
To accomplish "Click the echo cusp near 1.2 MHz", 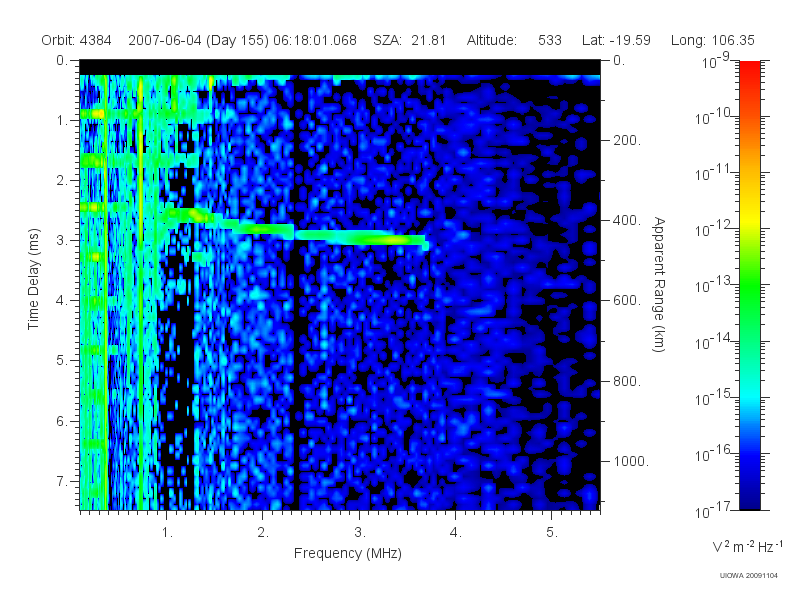I will 194,215.
